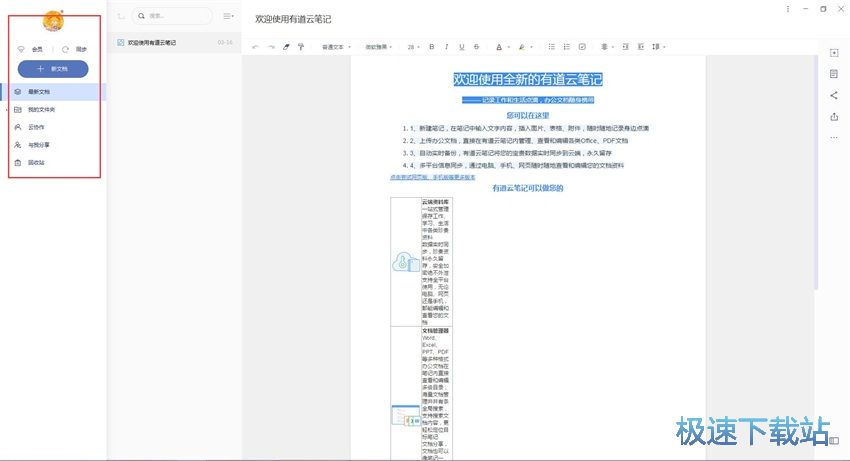This screenshot has width=850, height=461.
Task: Open the text alignment dropdown
Action: coord(607,47)
